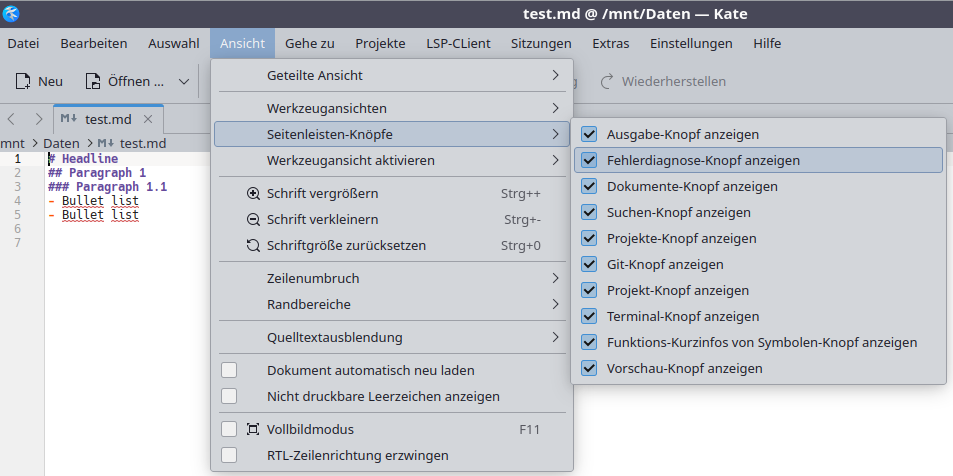This screenshot has height=476, width=953.
Task: Click the Vollbildmodus fullscreen icon
Action: (x=253, y=429)
